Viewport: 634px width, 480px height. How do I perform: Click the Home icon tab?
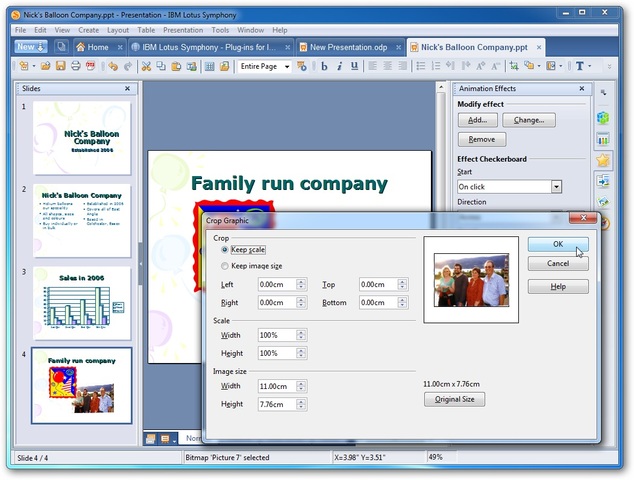pos(90,47)
